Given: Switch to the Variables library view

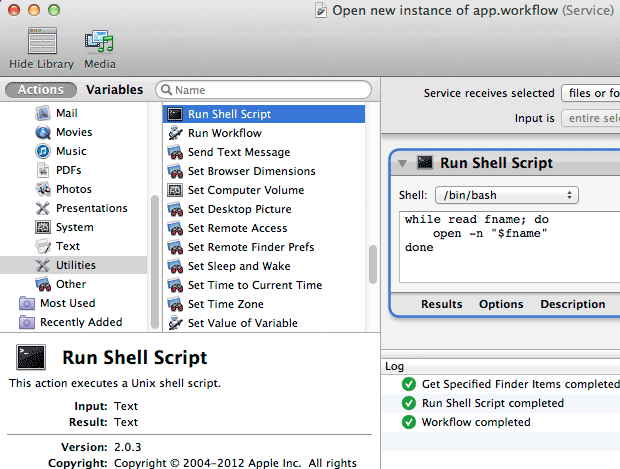Looking at the screenshot, I should (x=114, y=90).
